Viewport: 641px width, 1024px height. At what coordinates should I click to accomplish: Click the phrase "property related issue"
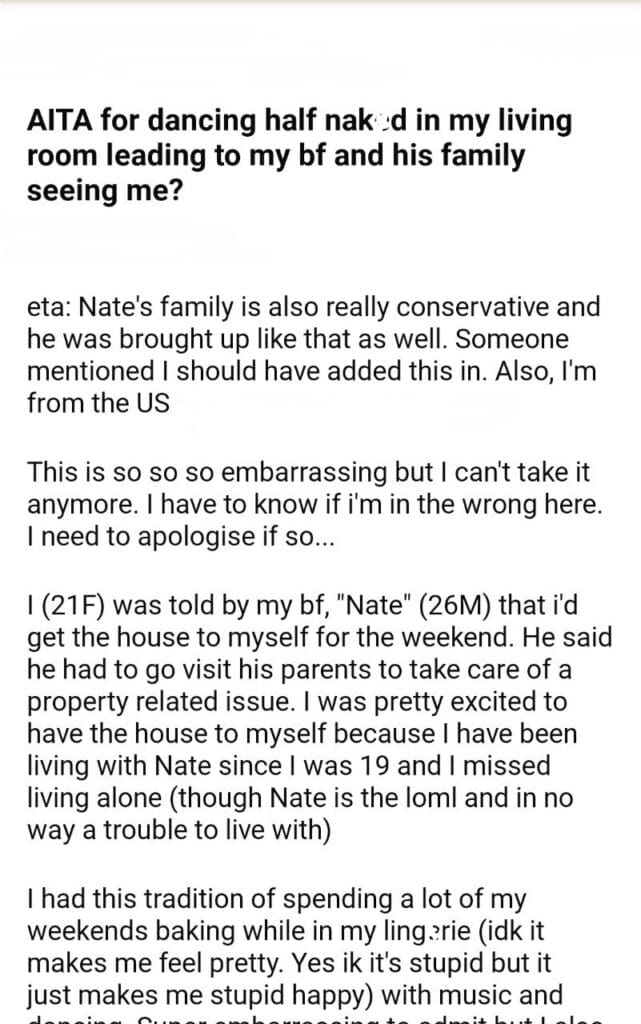(x=131, y=699)
